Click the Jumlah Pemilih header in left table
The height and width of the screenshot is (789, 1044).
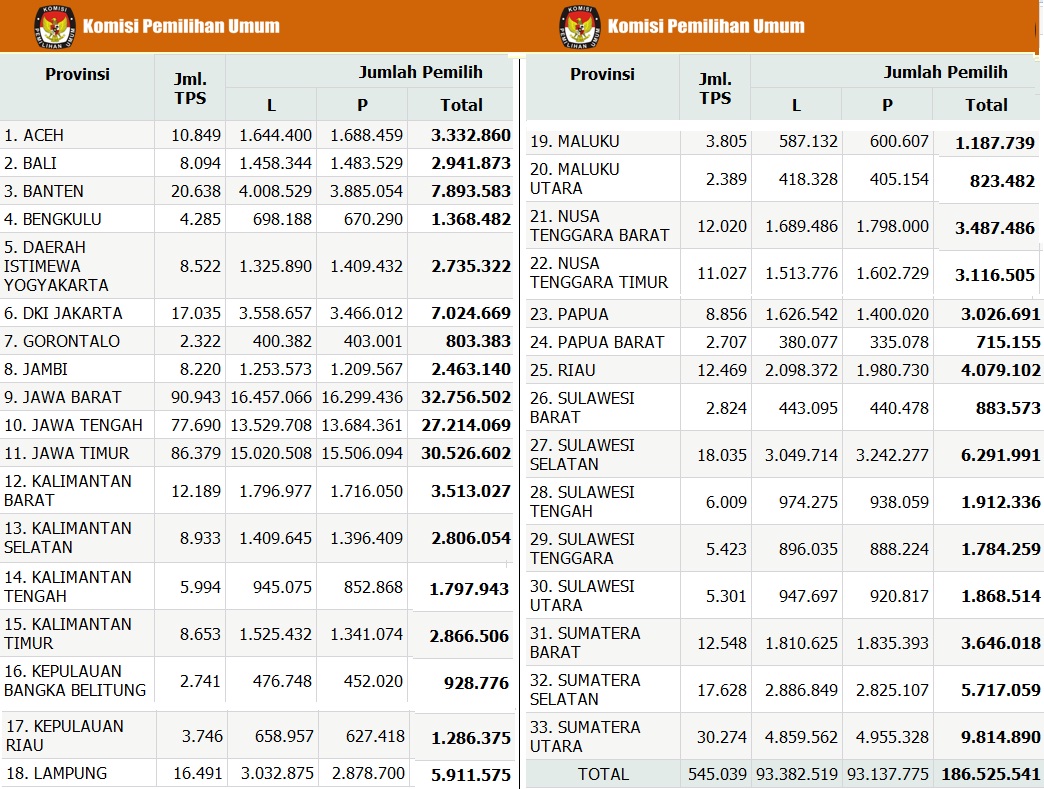420,72
